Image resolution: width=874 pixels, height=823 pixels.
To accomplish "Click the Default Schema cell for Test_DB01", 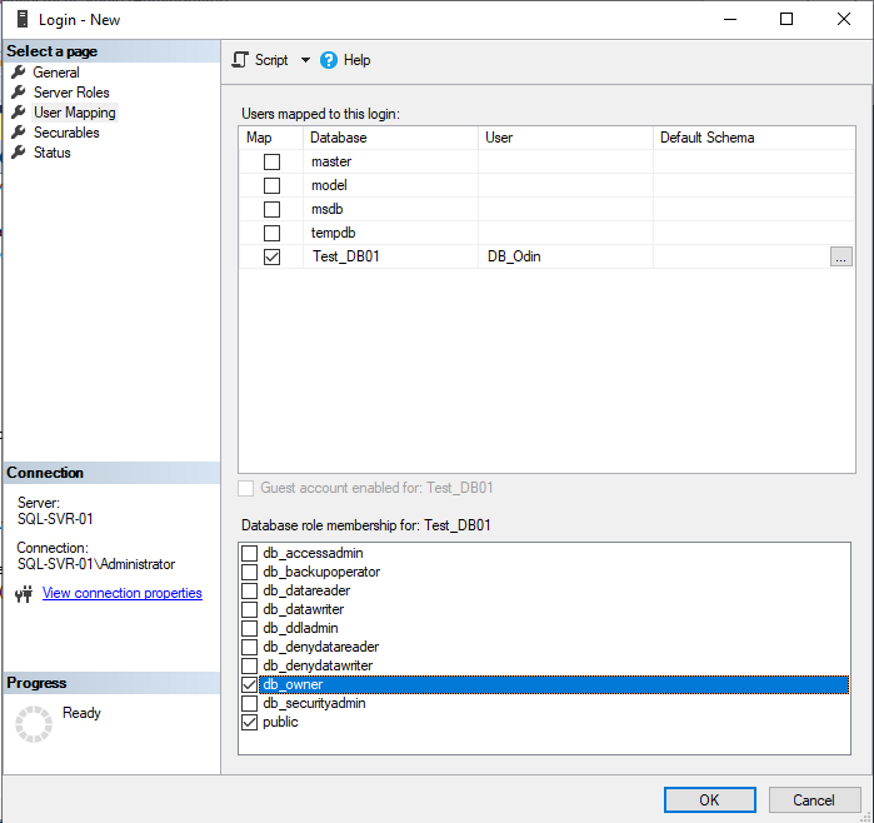I will pos(741,256).
